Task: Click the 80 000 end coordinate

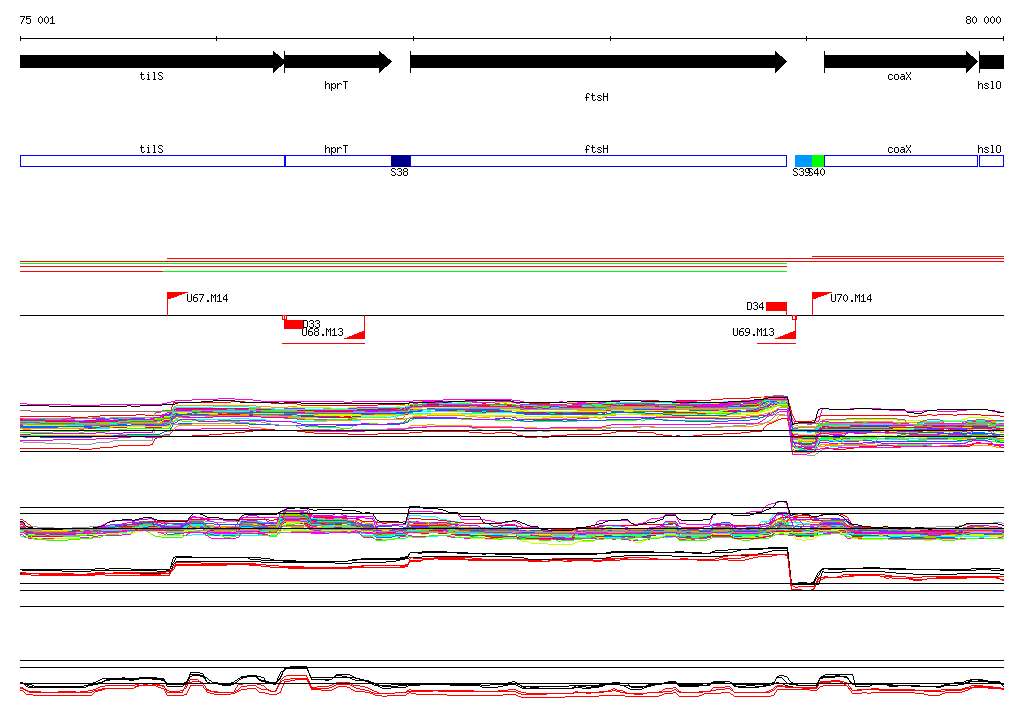Action: coord(984,20)
